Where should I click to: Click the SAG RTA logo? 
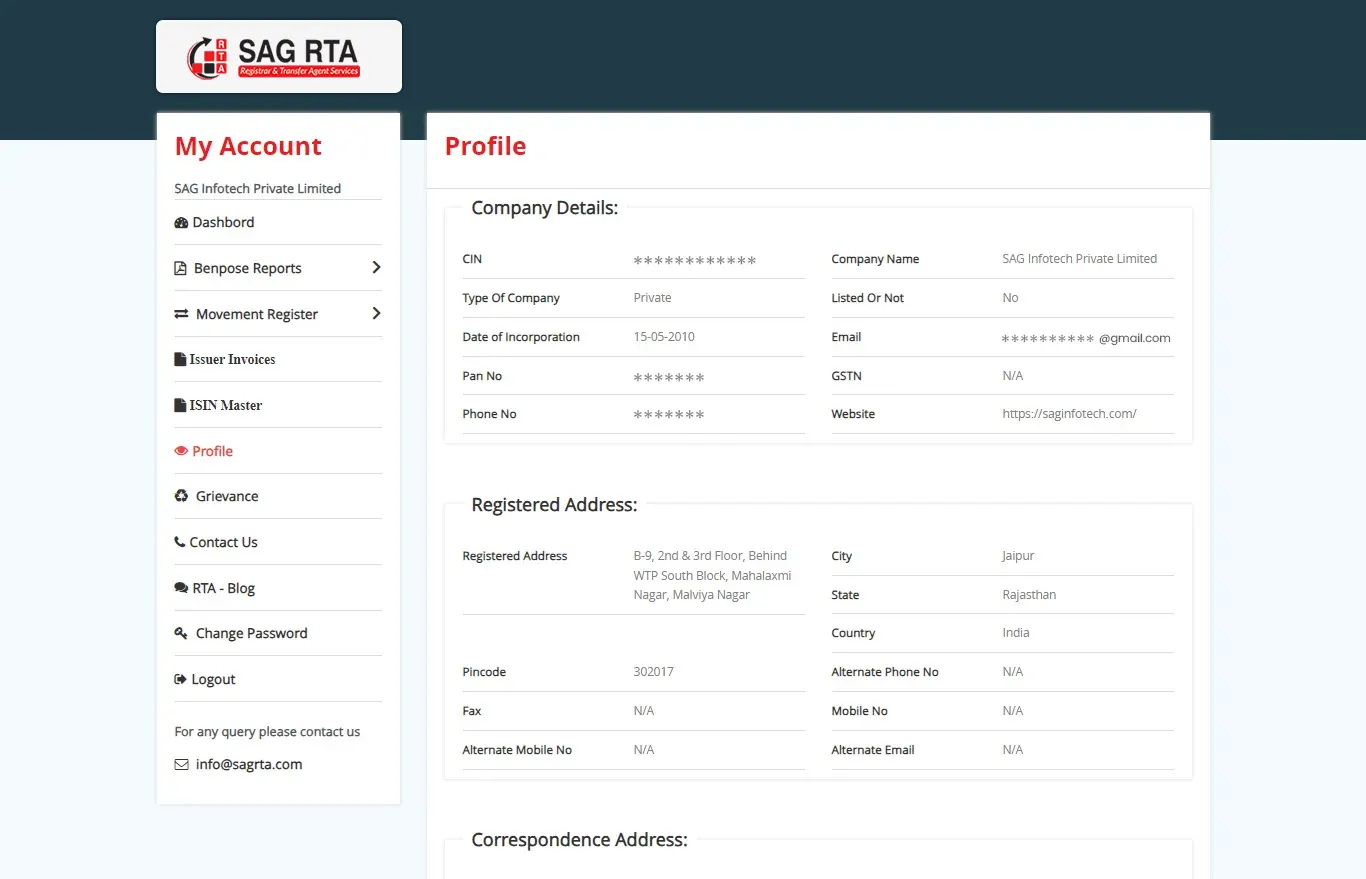pyautogui.click(x=278, y=57)
